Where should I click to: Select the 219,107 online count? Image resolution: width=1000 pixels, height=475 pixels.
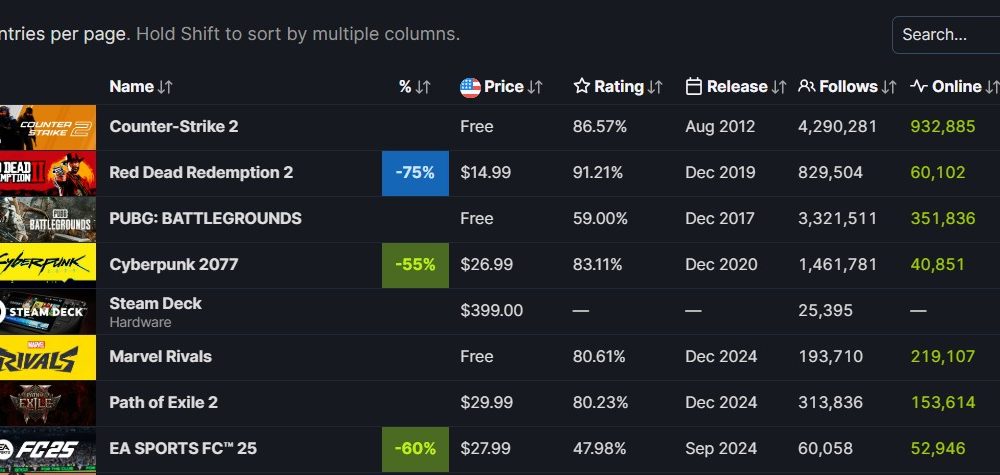943,356
